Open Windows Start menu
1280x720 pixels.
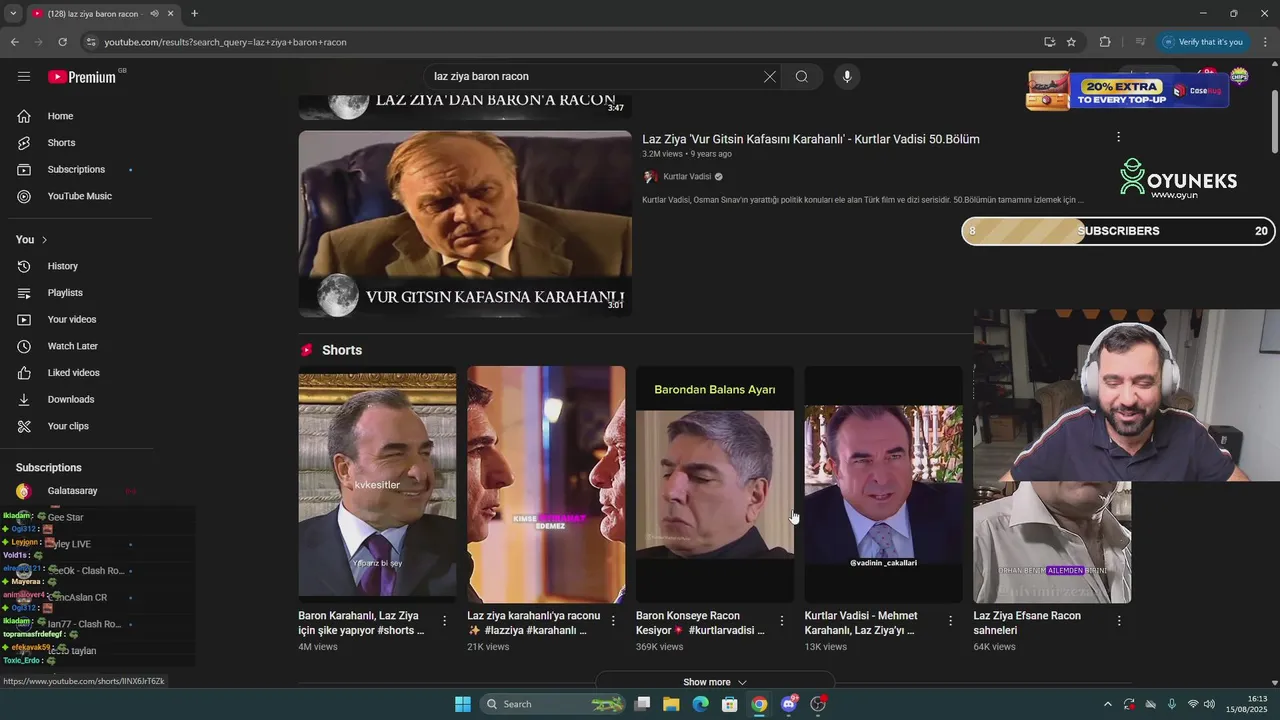click(463, 704)
